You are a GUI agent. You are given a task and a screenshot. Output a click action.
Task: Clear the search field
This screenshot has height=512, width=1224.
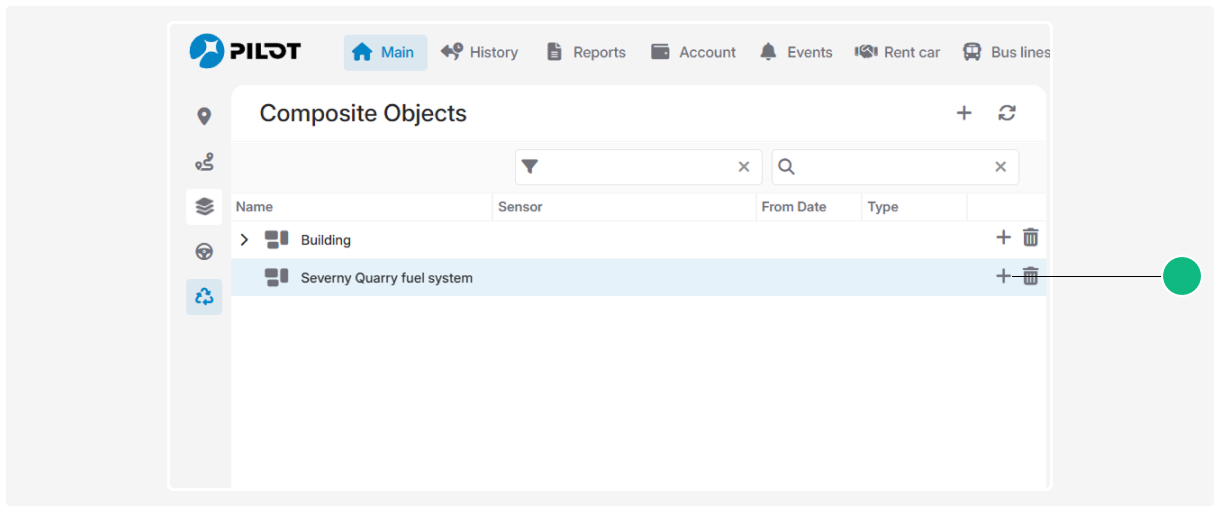tap(1000, 167)
